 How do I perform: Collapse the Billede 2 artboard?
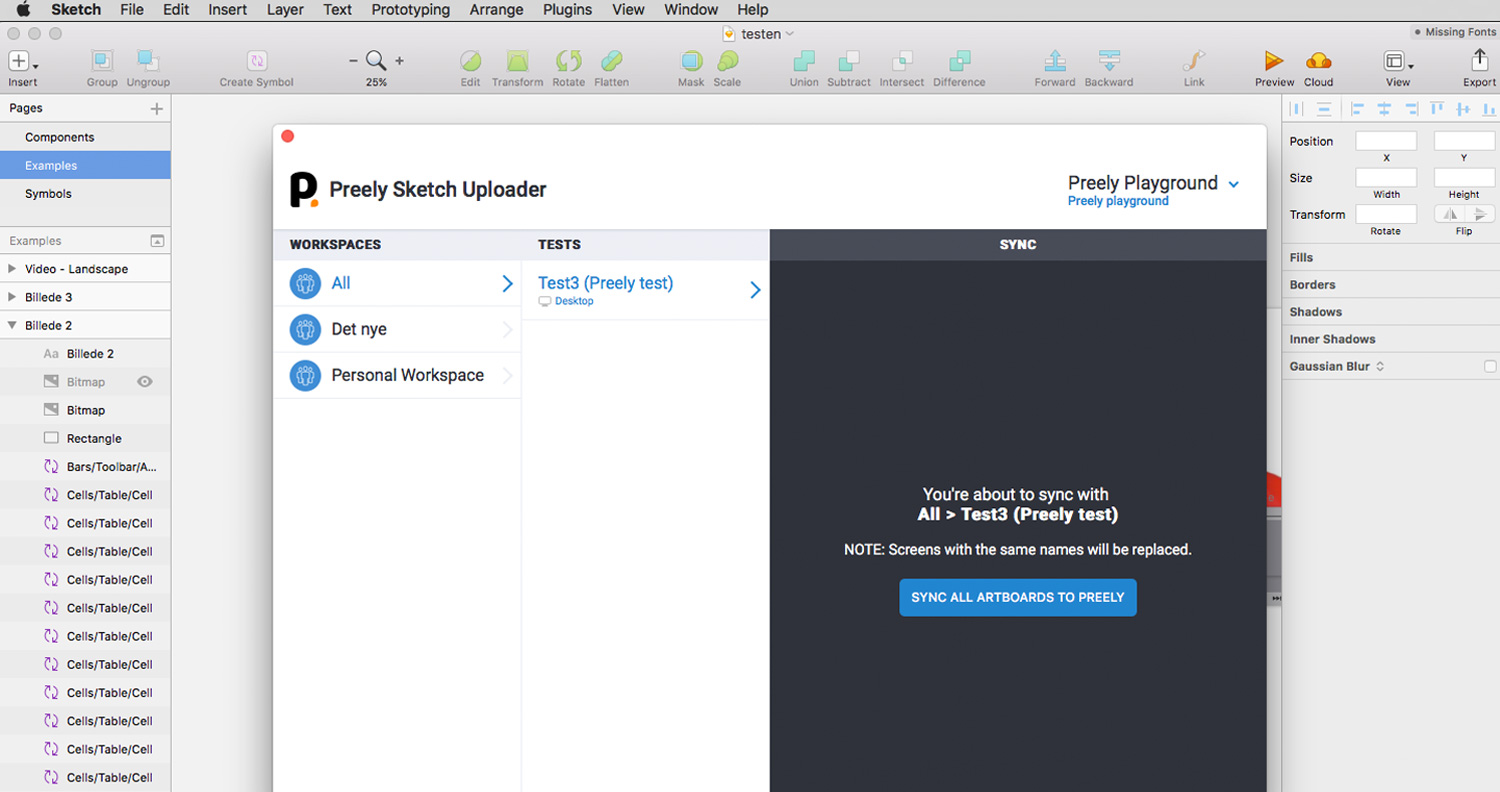pyautogui.click(x=12, y=325)
